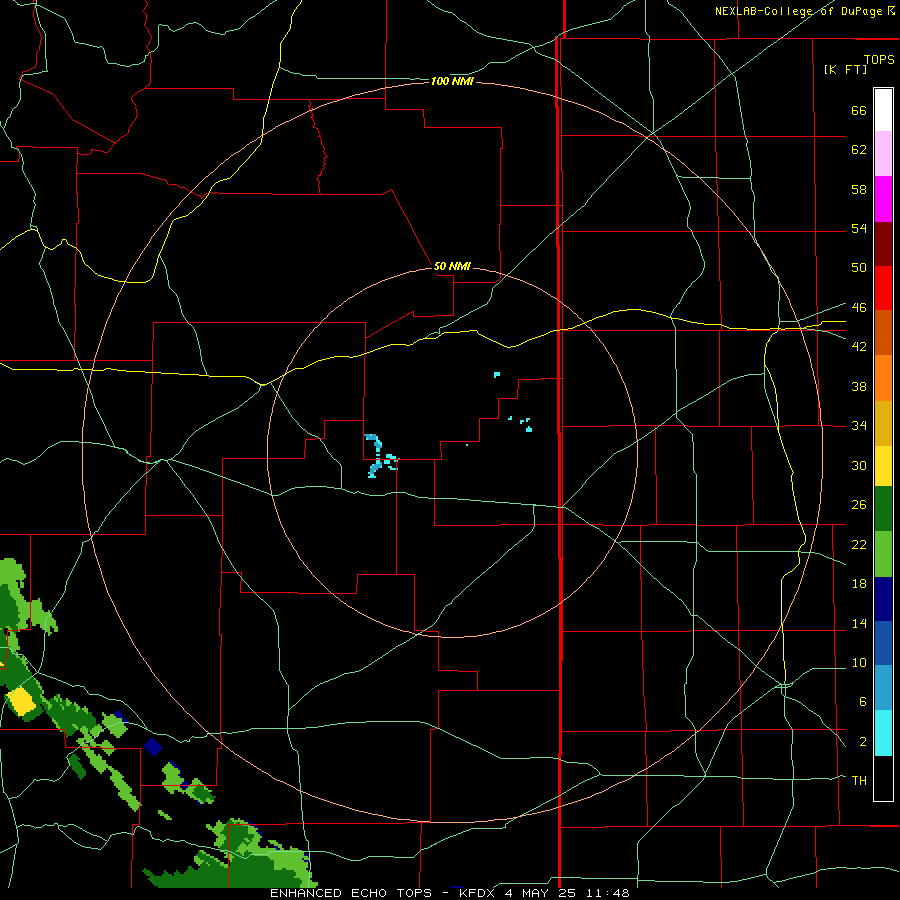Click the black TH legend swatch
Image resolution: width=900 pixels, height=900 pixels.
(x=883, y=778)
